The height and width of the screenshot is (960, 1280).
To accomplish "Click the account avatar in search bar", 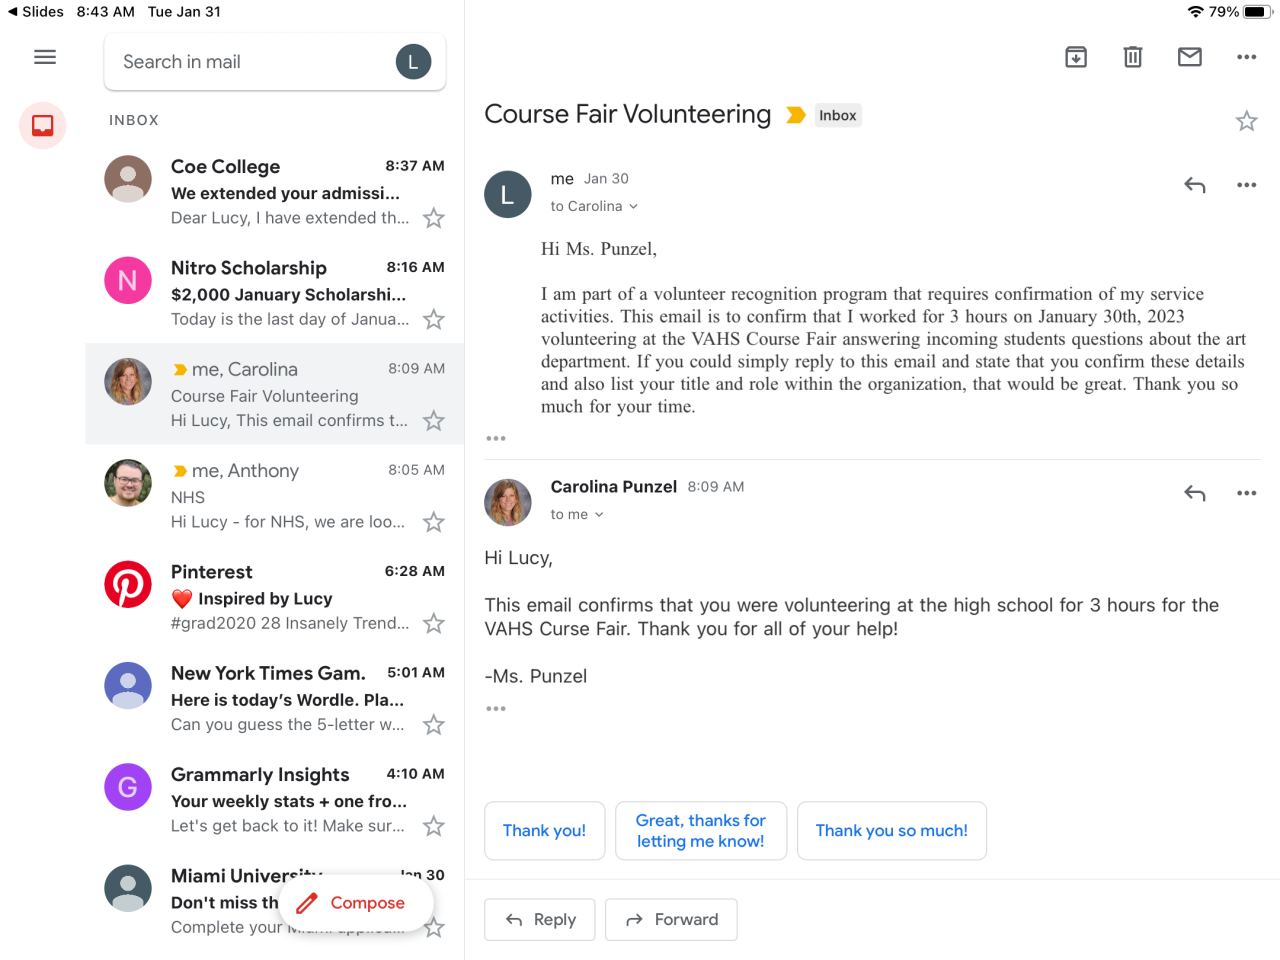I will click(x=413, y=62).
